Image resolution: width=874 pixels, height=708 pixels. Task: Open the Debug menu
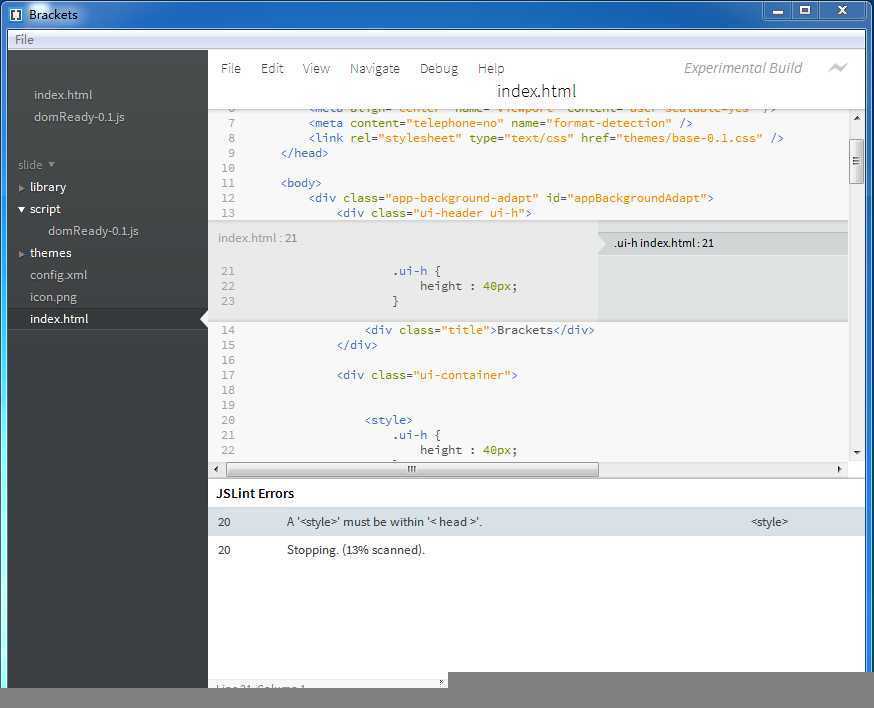(439, 69)
